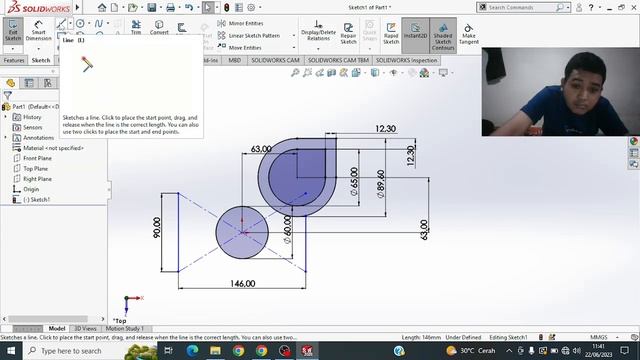Screen dimensions: 640x360
Task: Open Linear Sketch Pattern dropdown arrow
Action: pos(293,36)
